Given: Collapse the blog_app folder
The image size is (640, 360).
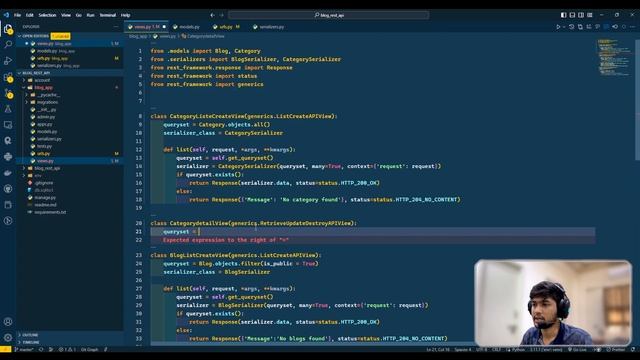Looking at the screenshot, I should point(24,88).
